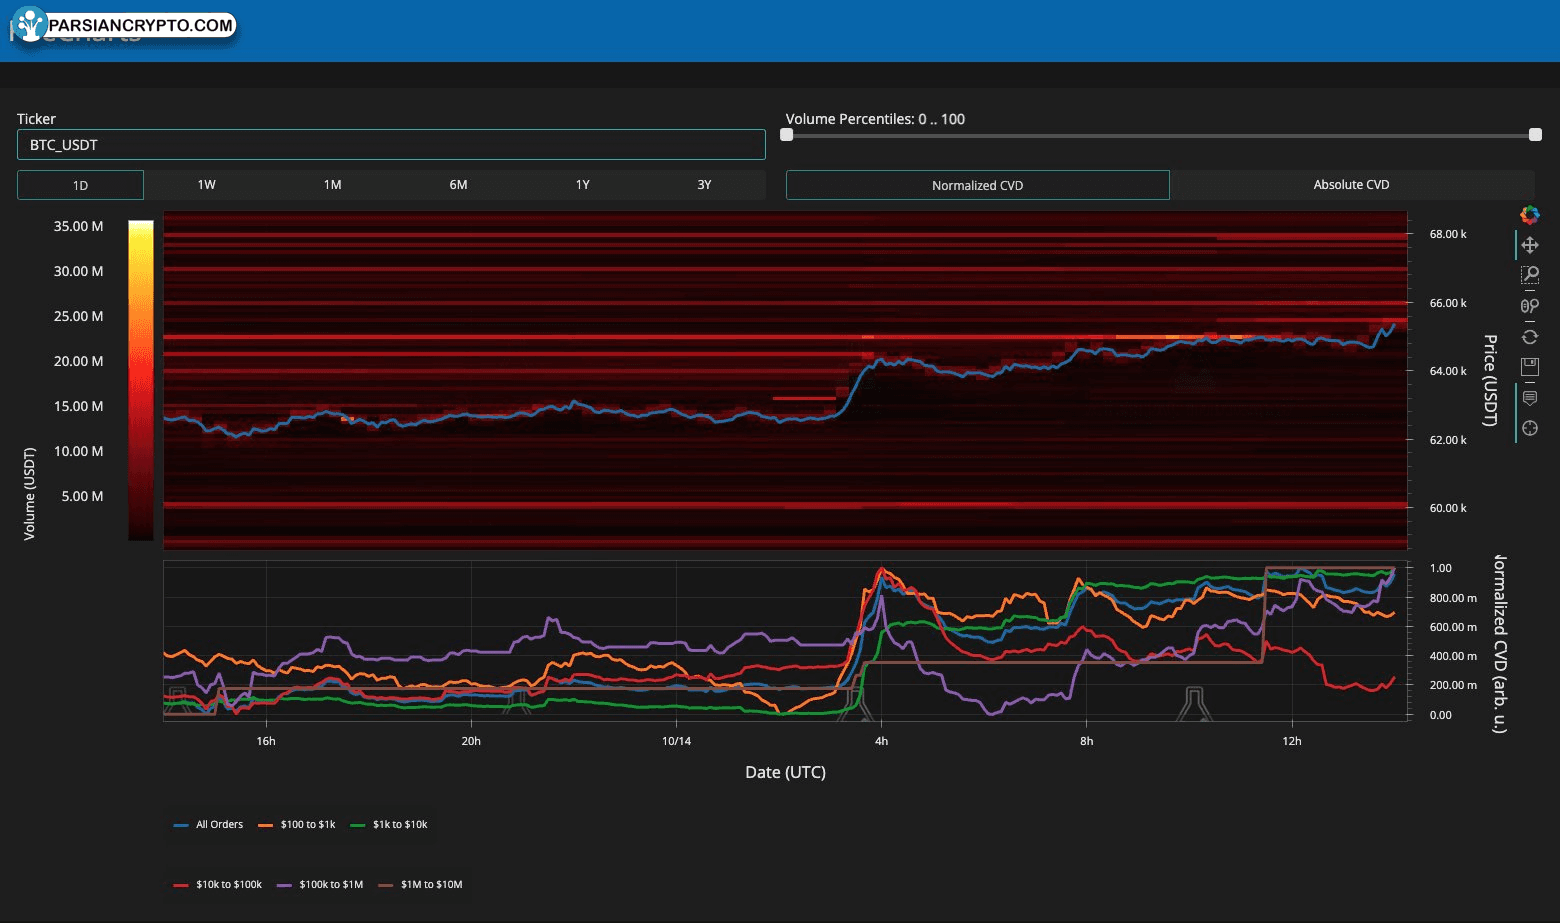1560x923 pixels.
Task: Switch to the 1M timeframe
Action: click(x=332, y=185)
